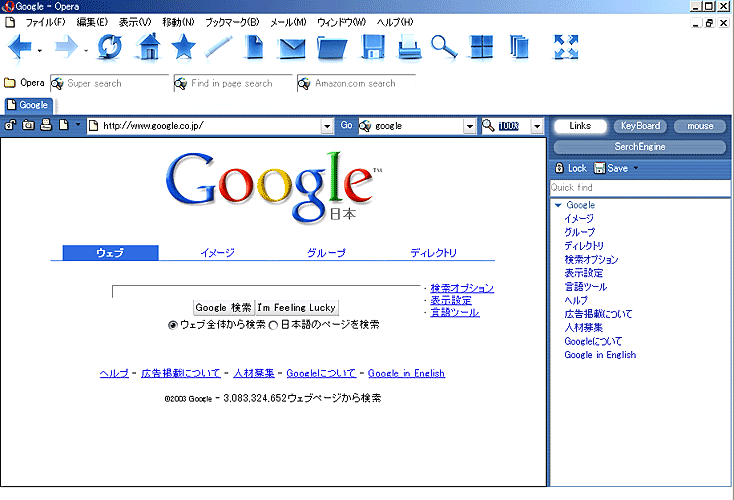Switch to the イメージ search tab

tap(216, 253)
